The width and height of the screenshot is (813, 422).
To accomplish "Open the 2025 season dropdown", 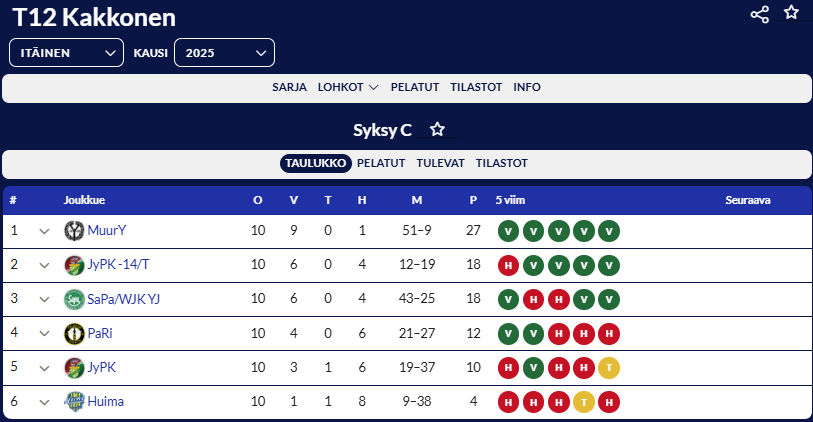I will point(224,52).
